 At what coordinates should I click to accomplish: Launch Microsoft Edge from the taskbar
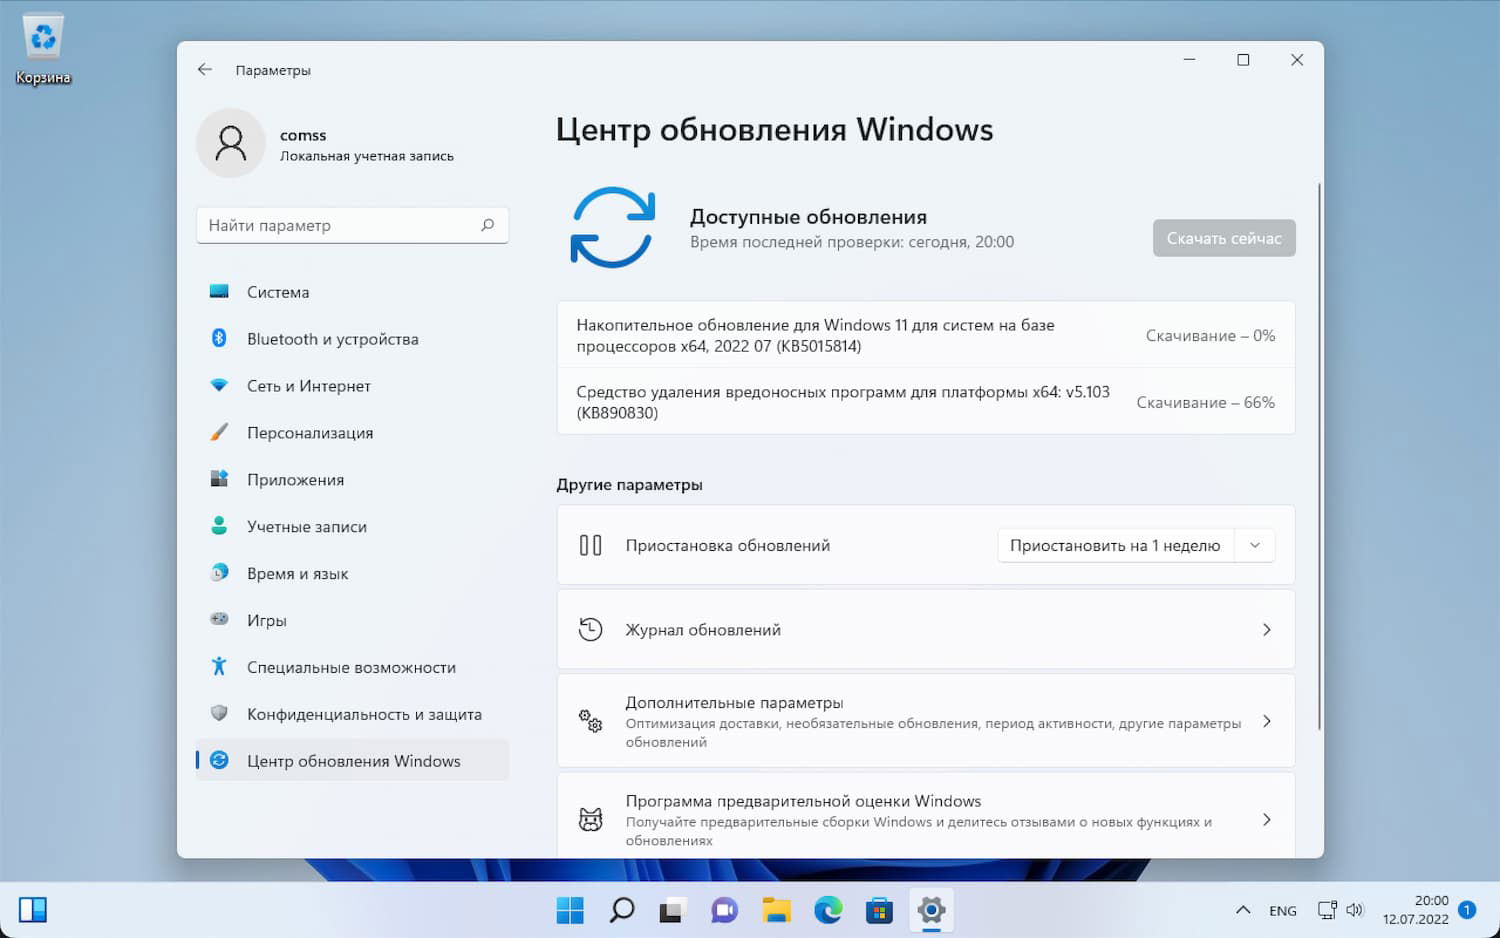coord(827,910)
